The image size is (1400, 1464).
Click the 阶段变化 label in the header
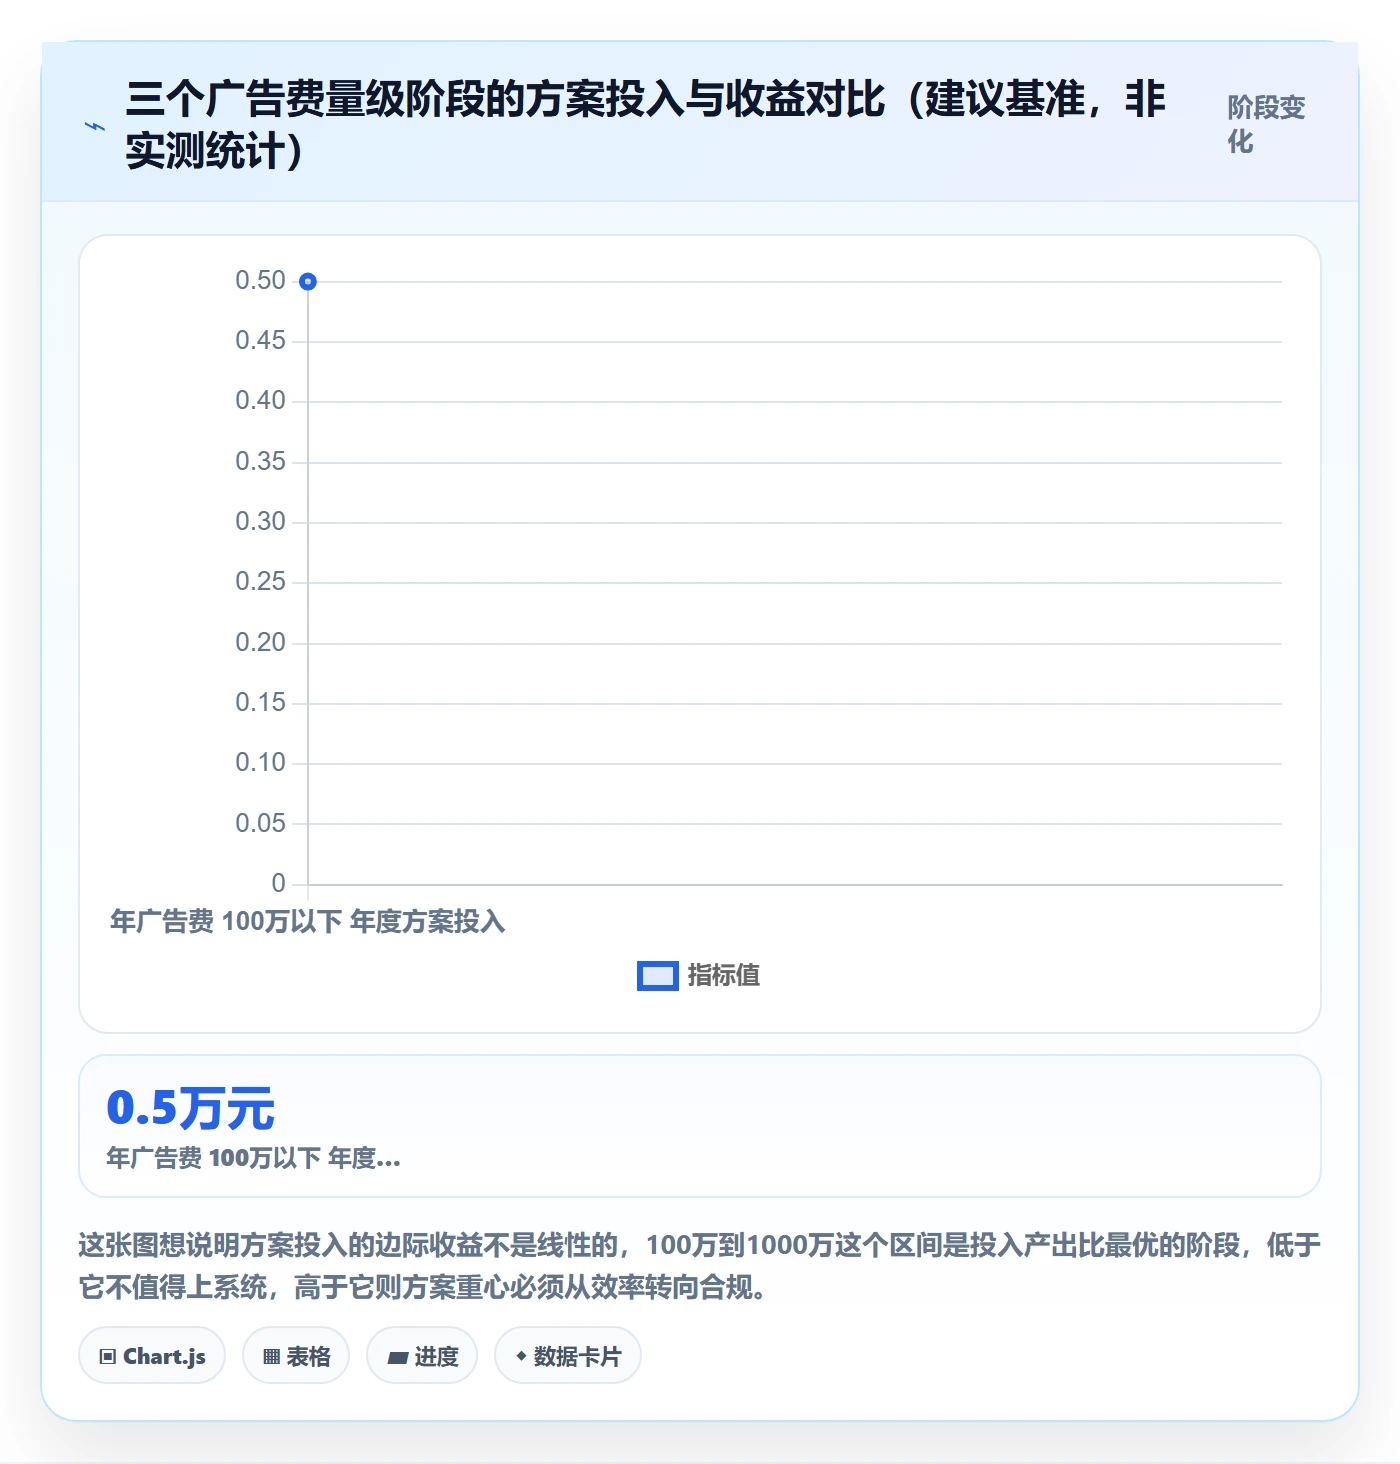coord(1267,124)
